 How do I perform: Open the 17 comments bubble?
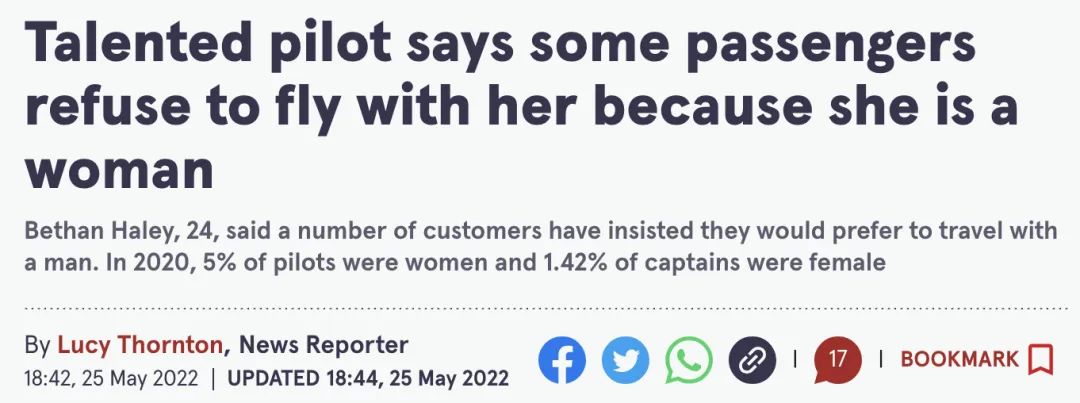point(837,360)
